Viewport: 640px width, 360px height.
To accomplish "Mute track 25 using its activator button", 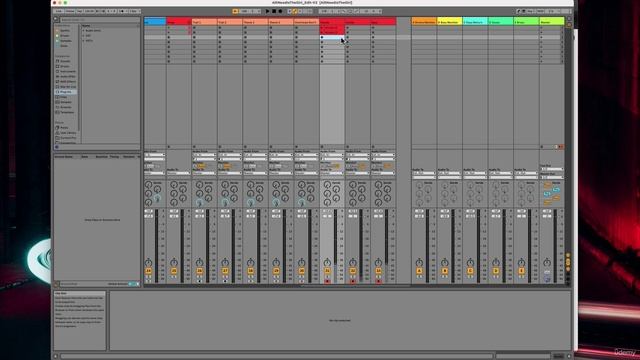I will pyautogui.click(x=174, y=271).
